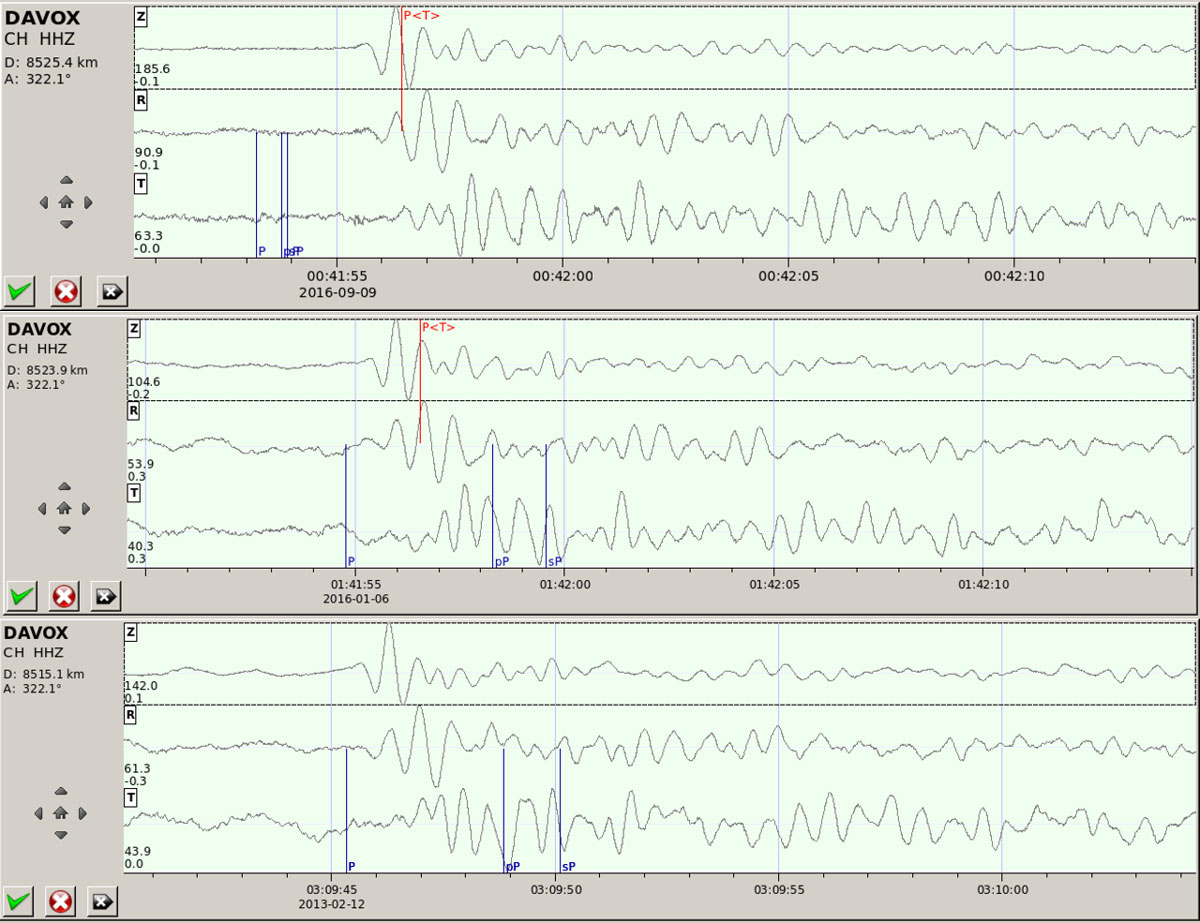This screenshot has height=923, width=1200.
Task: Click left arrow in the 8515.1 km panel
Action: pos(38,812)
